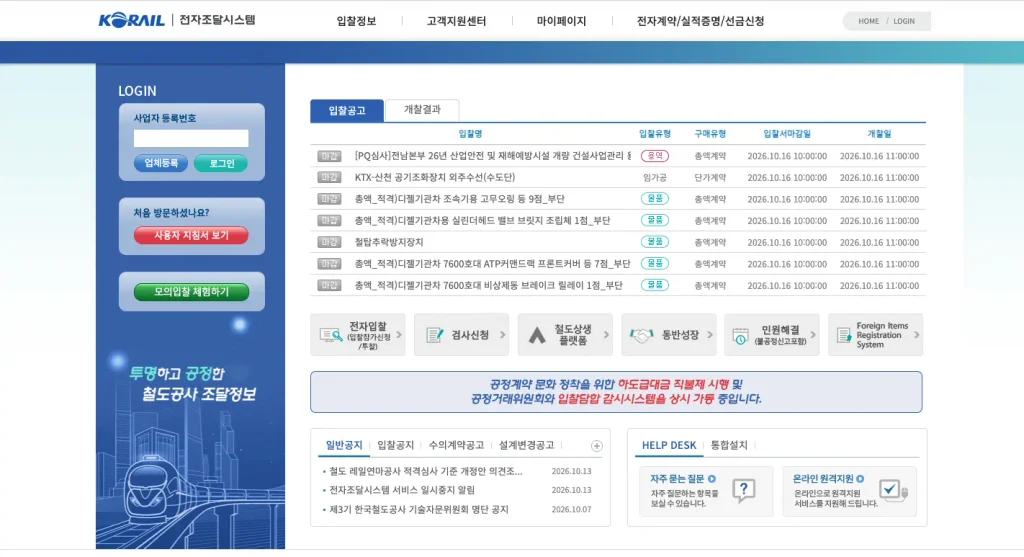
Task: Click the 입찰명 column header
Action: (x=470, y=134)
